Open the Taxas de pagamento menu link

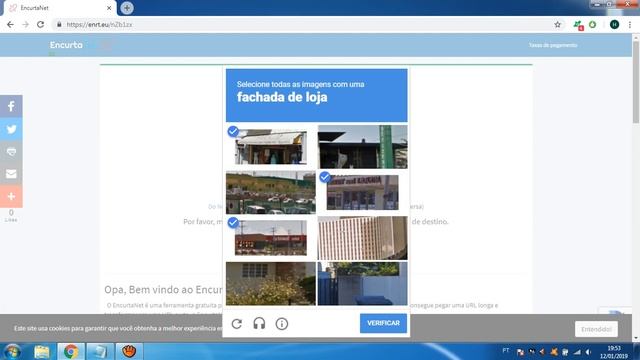click(553, 45)
